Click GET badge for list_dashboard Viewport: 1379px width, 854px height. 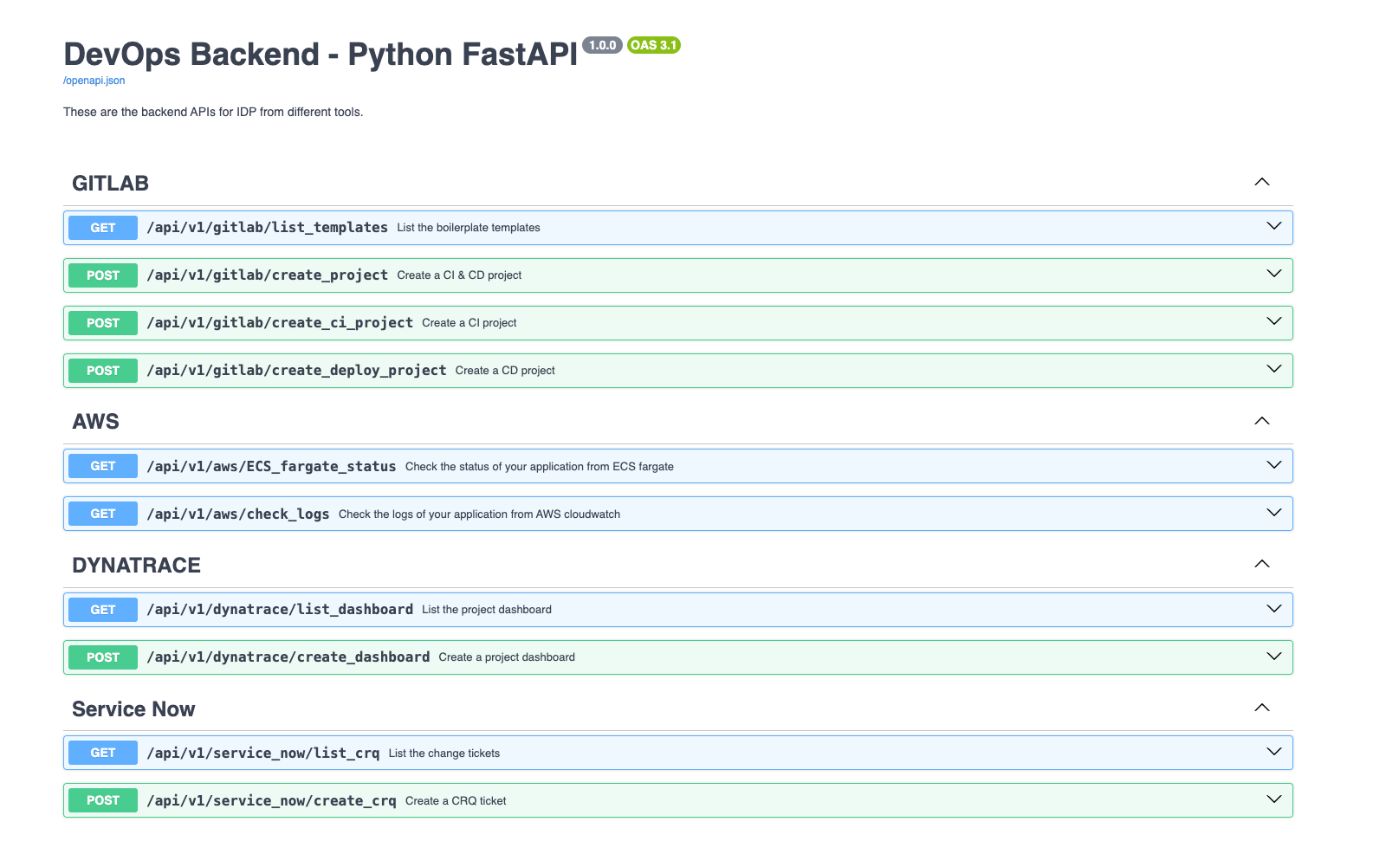103,609
